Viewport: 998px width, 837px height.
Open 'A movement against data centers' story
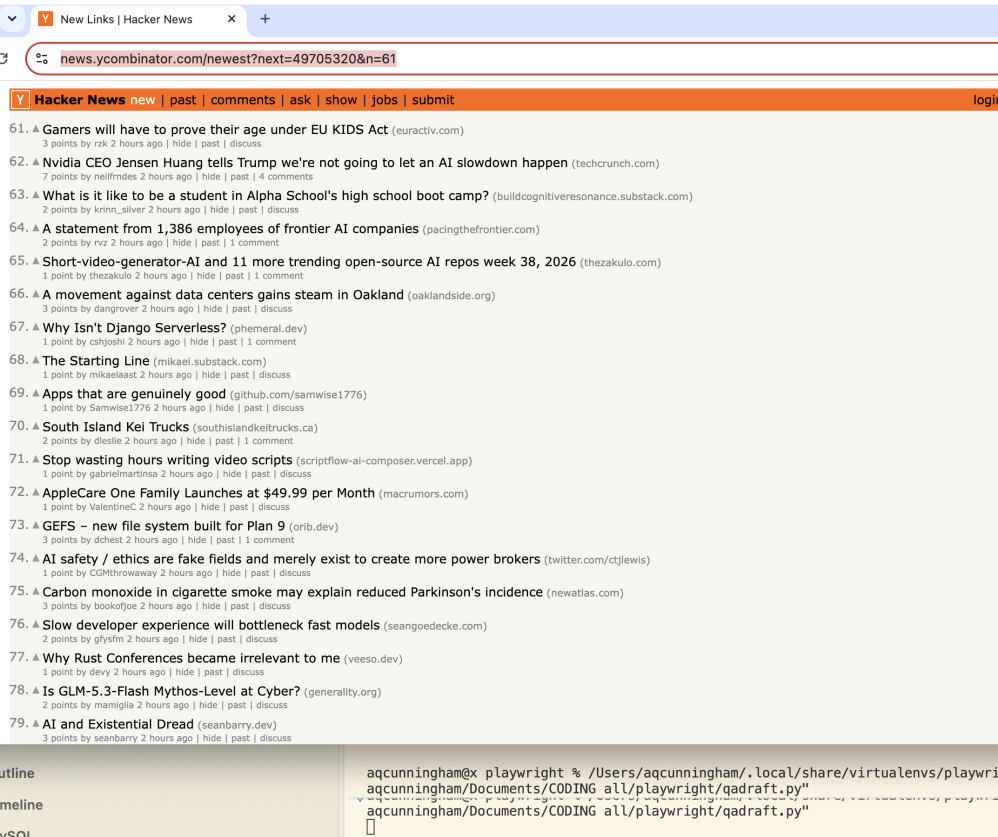tap(223, 295)
